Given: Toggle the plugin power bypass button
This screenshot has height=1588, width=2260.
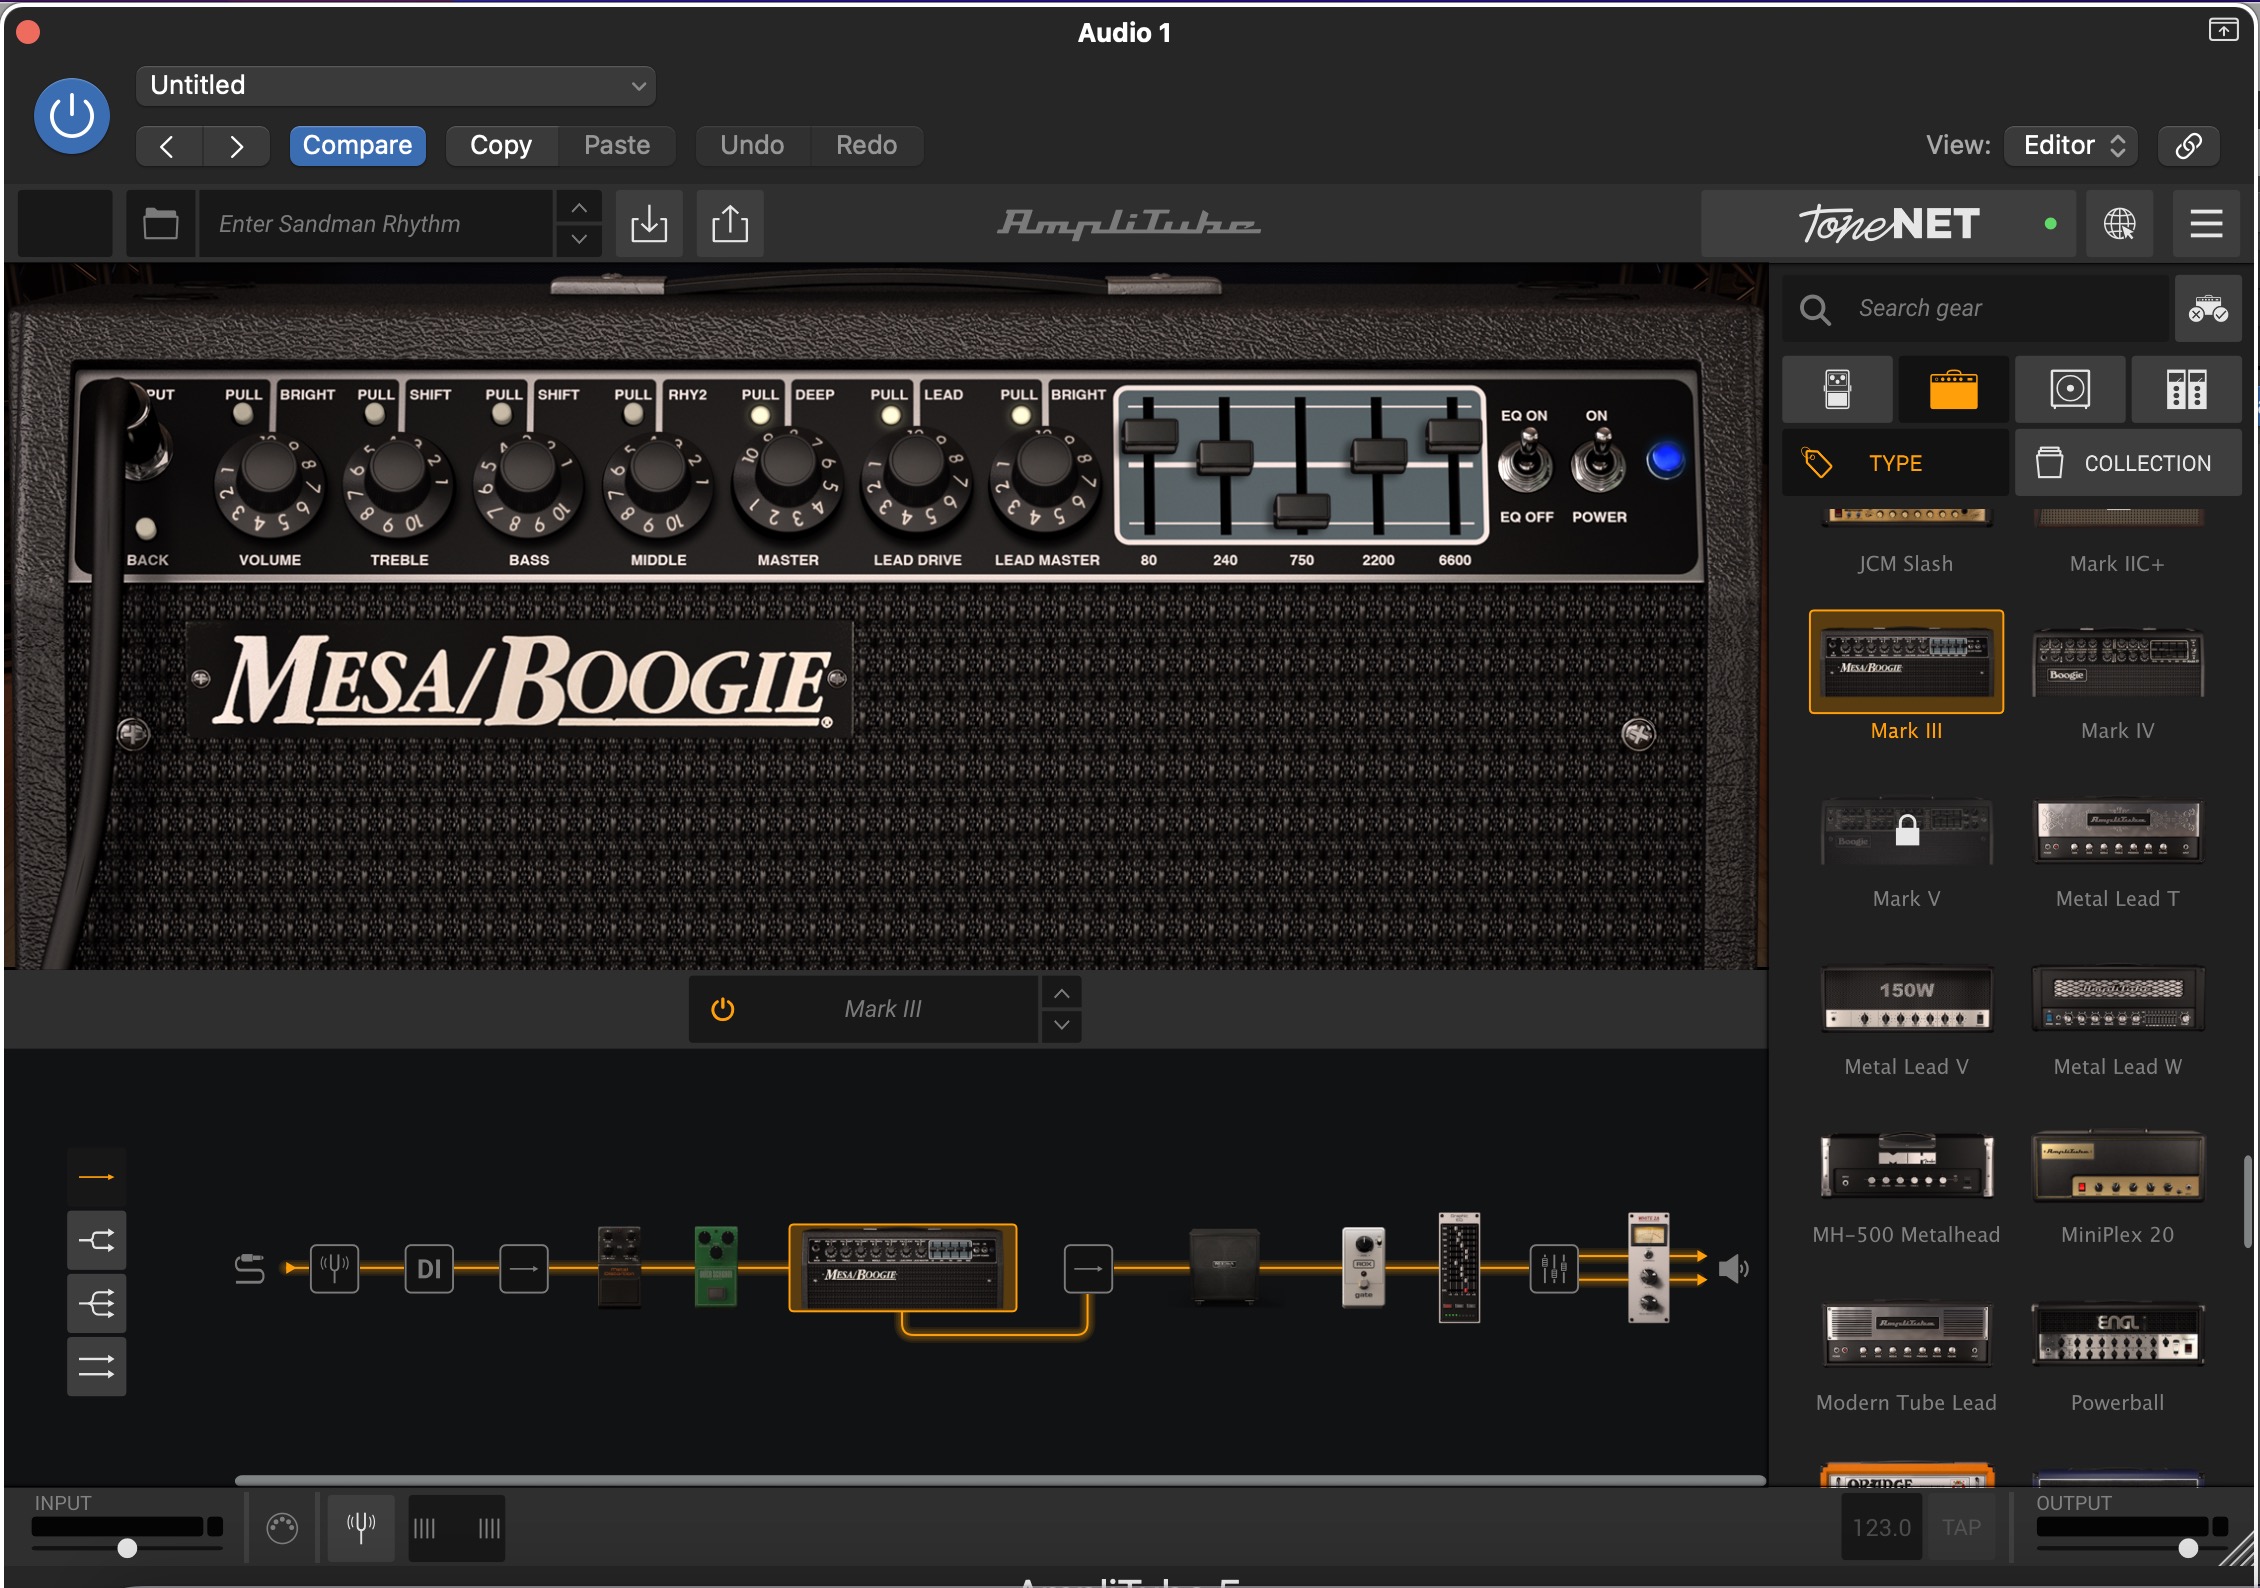Looking at the screenshot, I should pyautogui.click(x=71, y=116).
